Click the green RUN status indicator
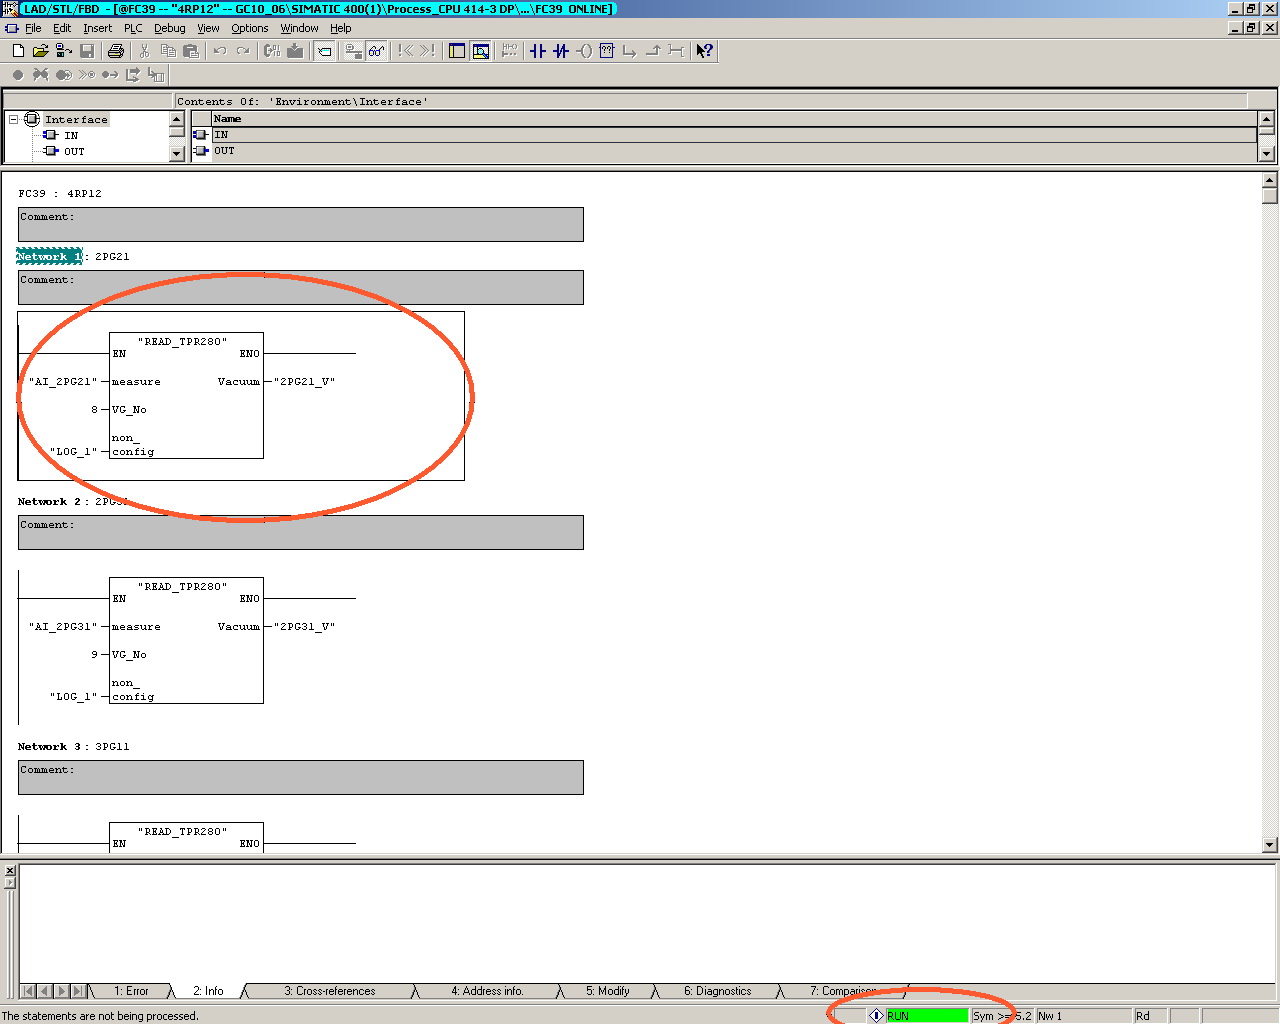The height and width of the screenshot is (1024, 1280). [x=926, y=1016]
